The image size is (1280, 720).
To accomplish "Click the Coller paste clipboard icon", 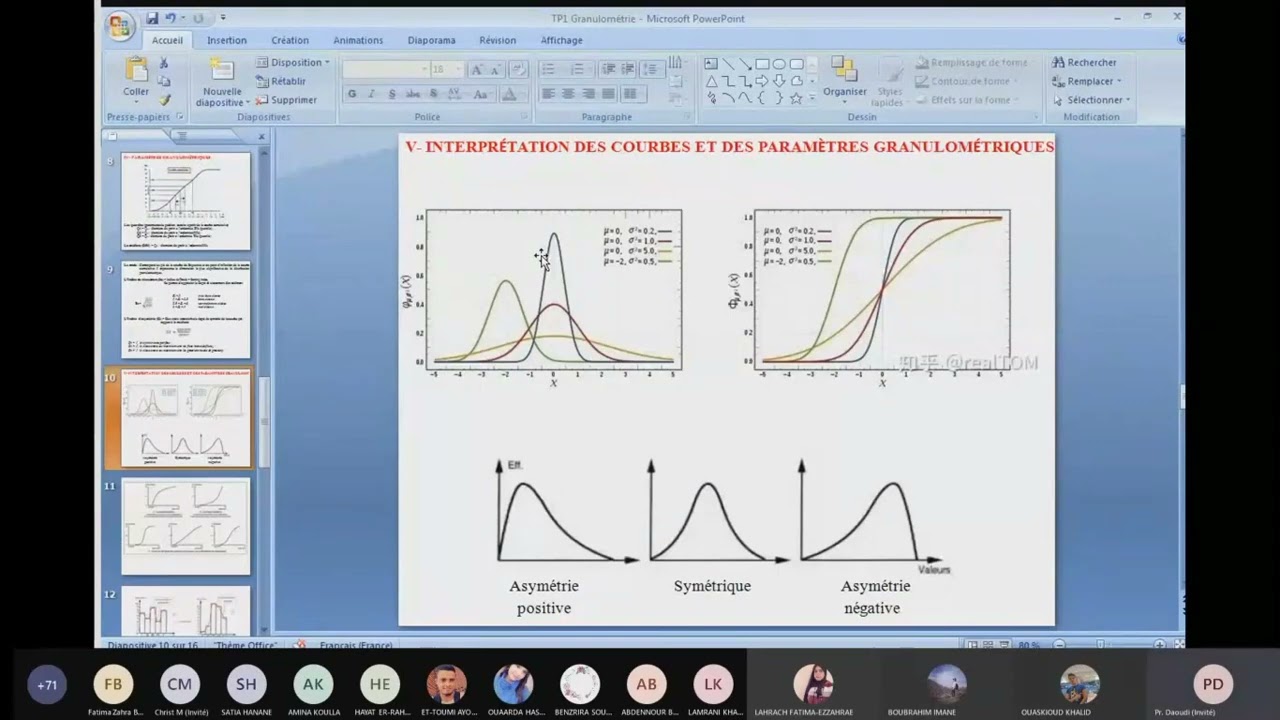I will point(136,69).
